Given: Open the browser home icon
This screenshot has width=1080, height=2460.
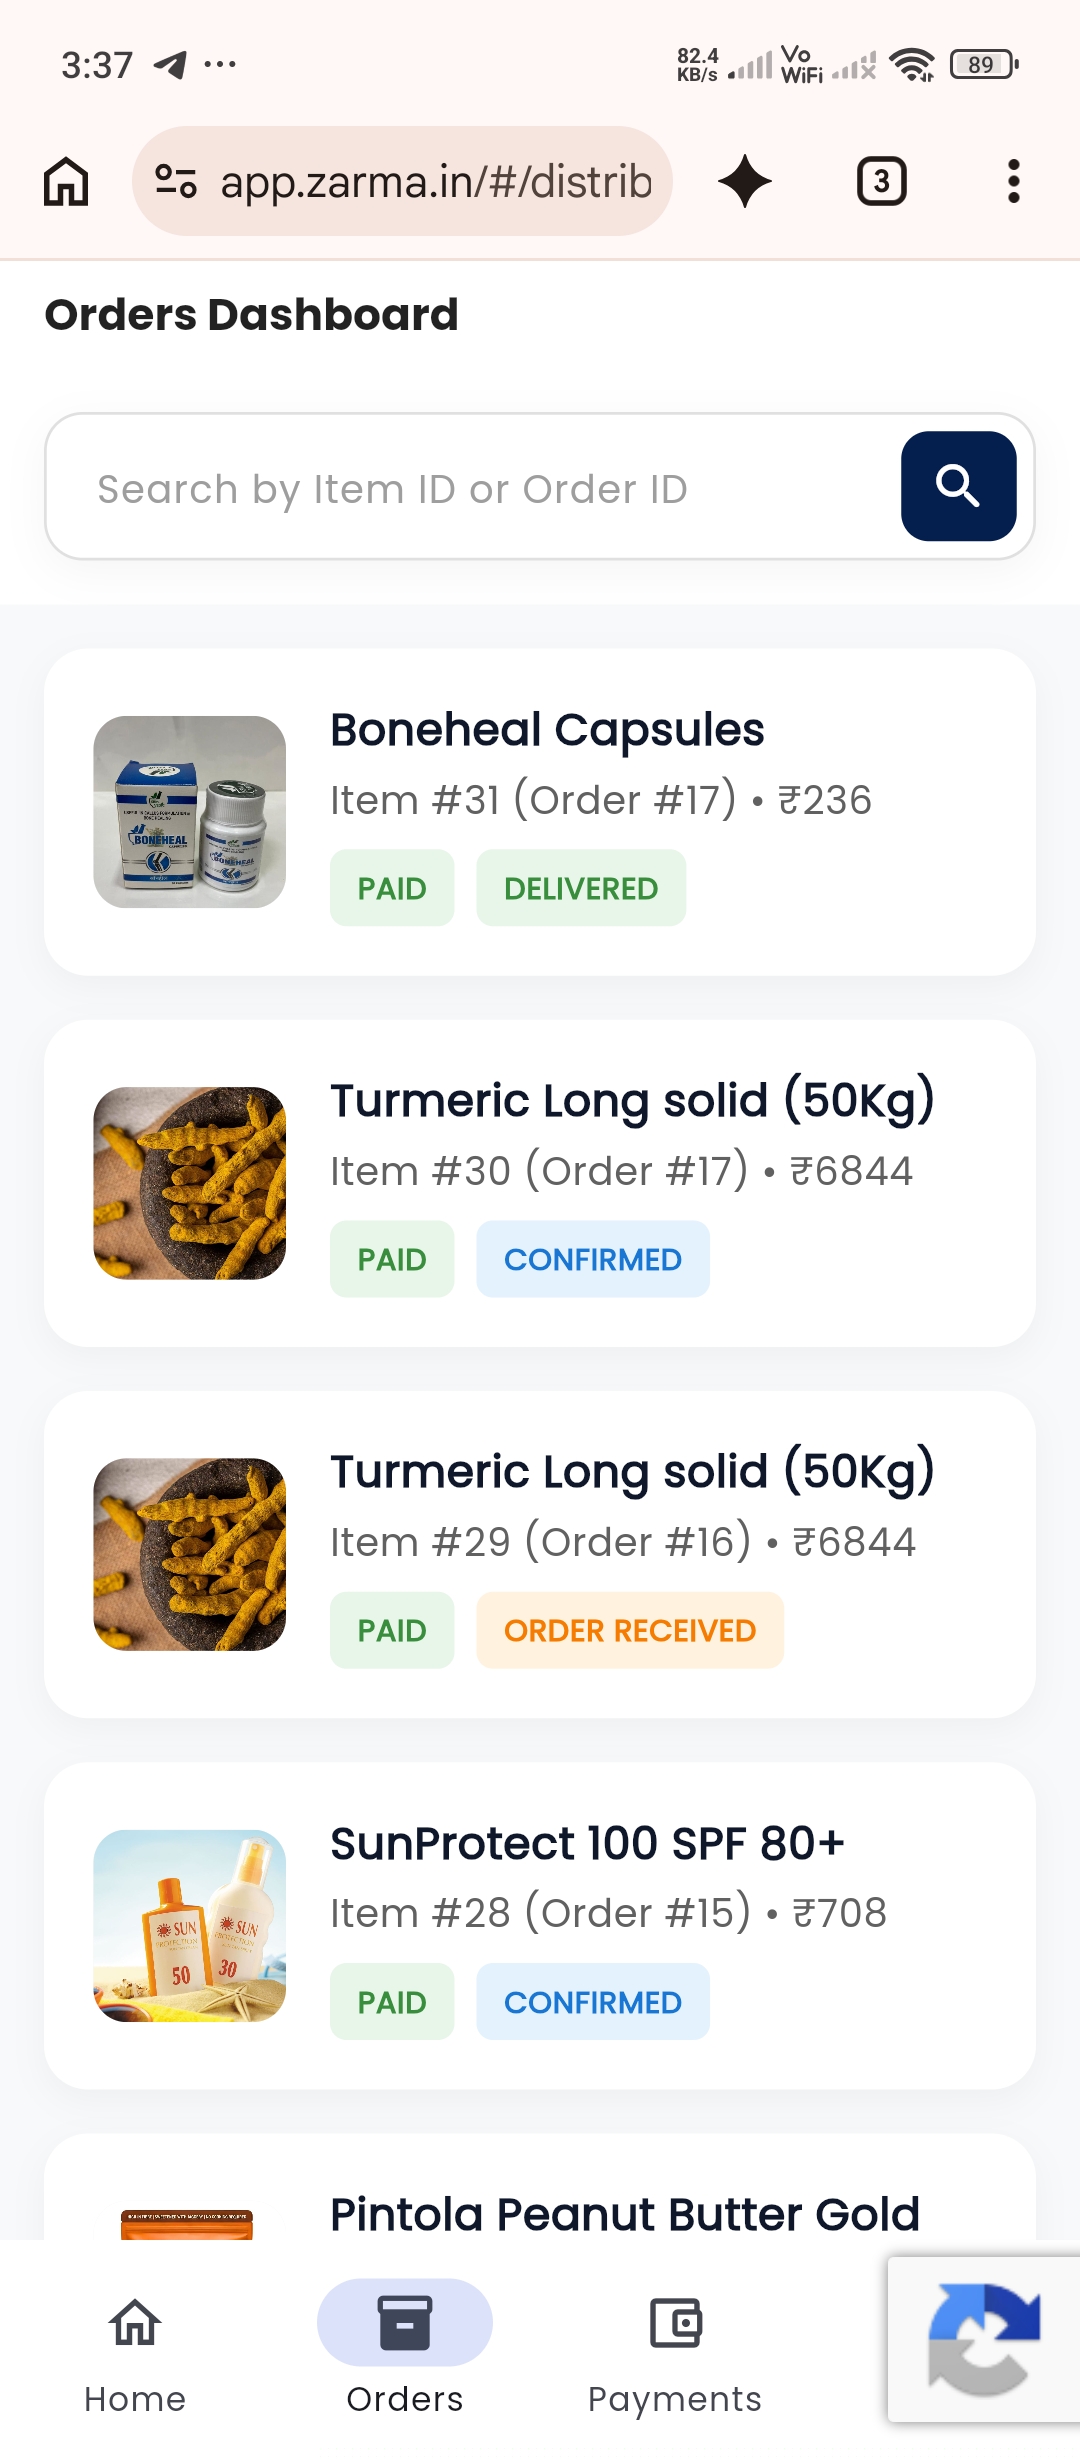Looking at the screenshot, I should pos(66,182).
